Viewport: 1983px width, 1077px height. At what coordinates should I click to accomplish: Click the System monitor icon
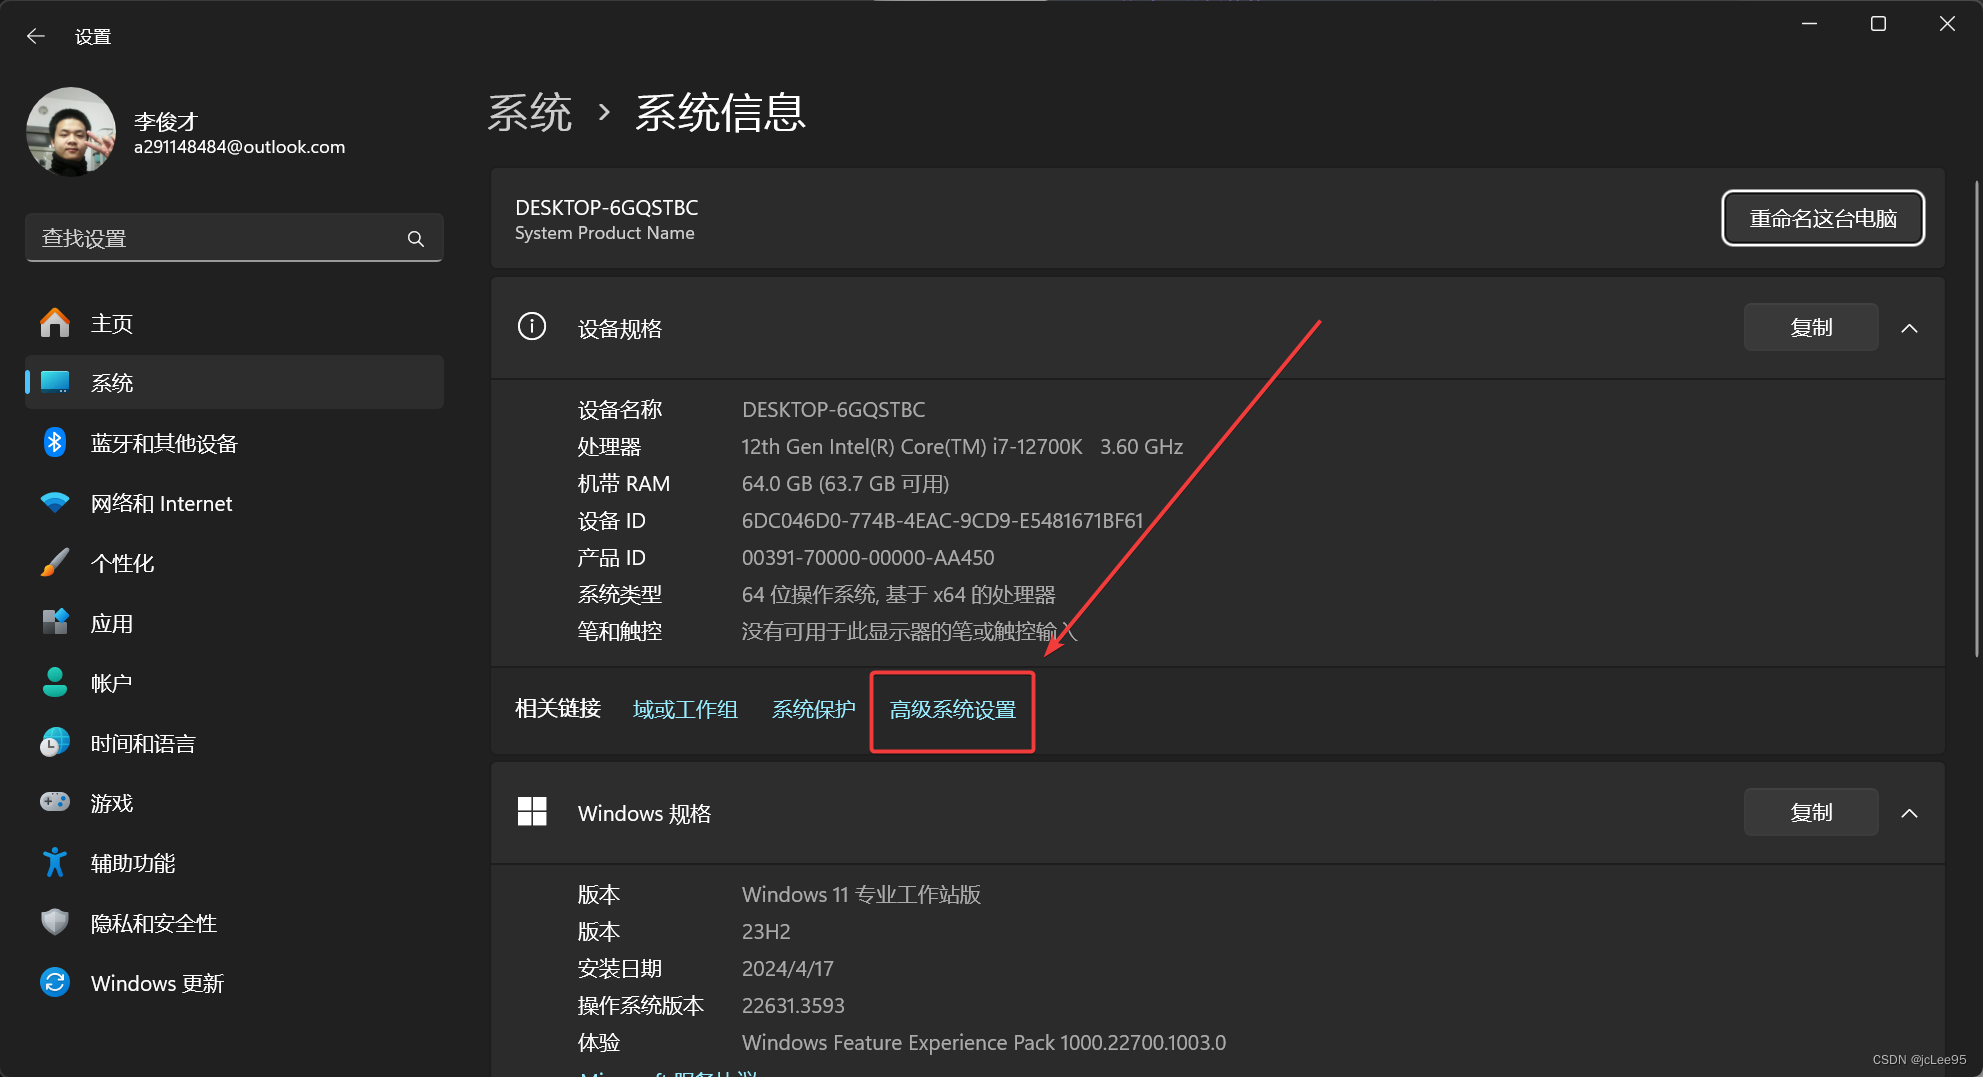click(55, 382)
